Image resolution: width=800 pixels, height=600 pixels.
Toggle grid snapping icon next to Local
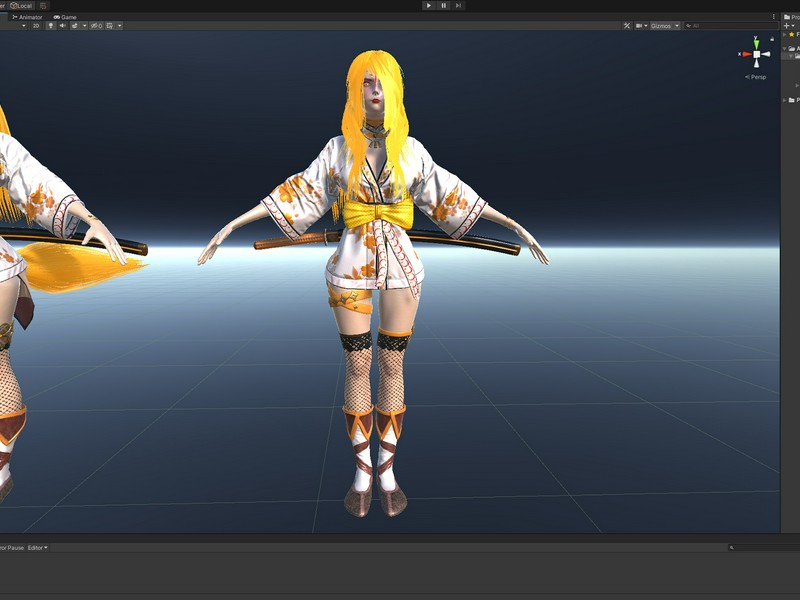[43, 6]
